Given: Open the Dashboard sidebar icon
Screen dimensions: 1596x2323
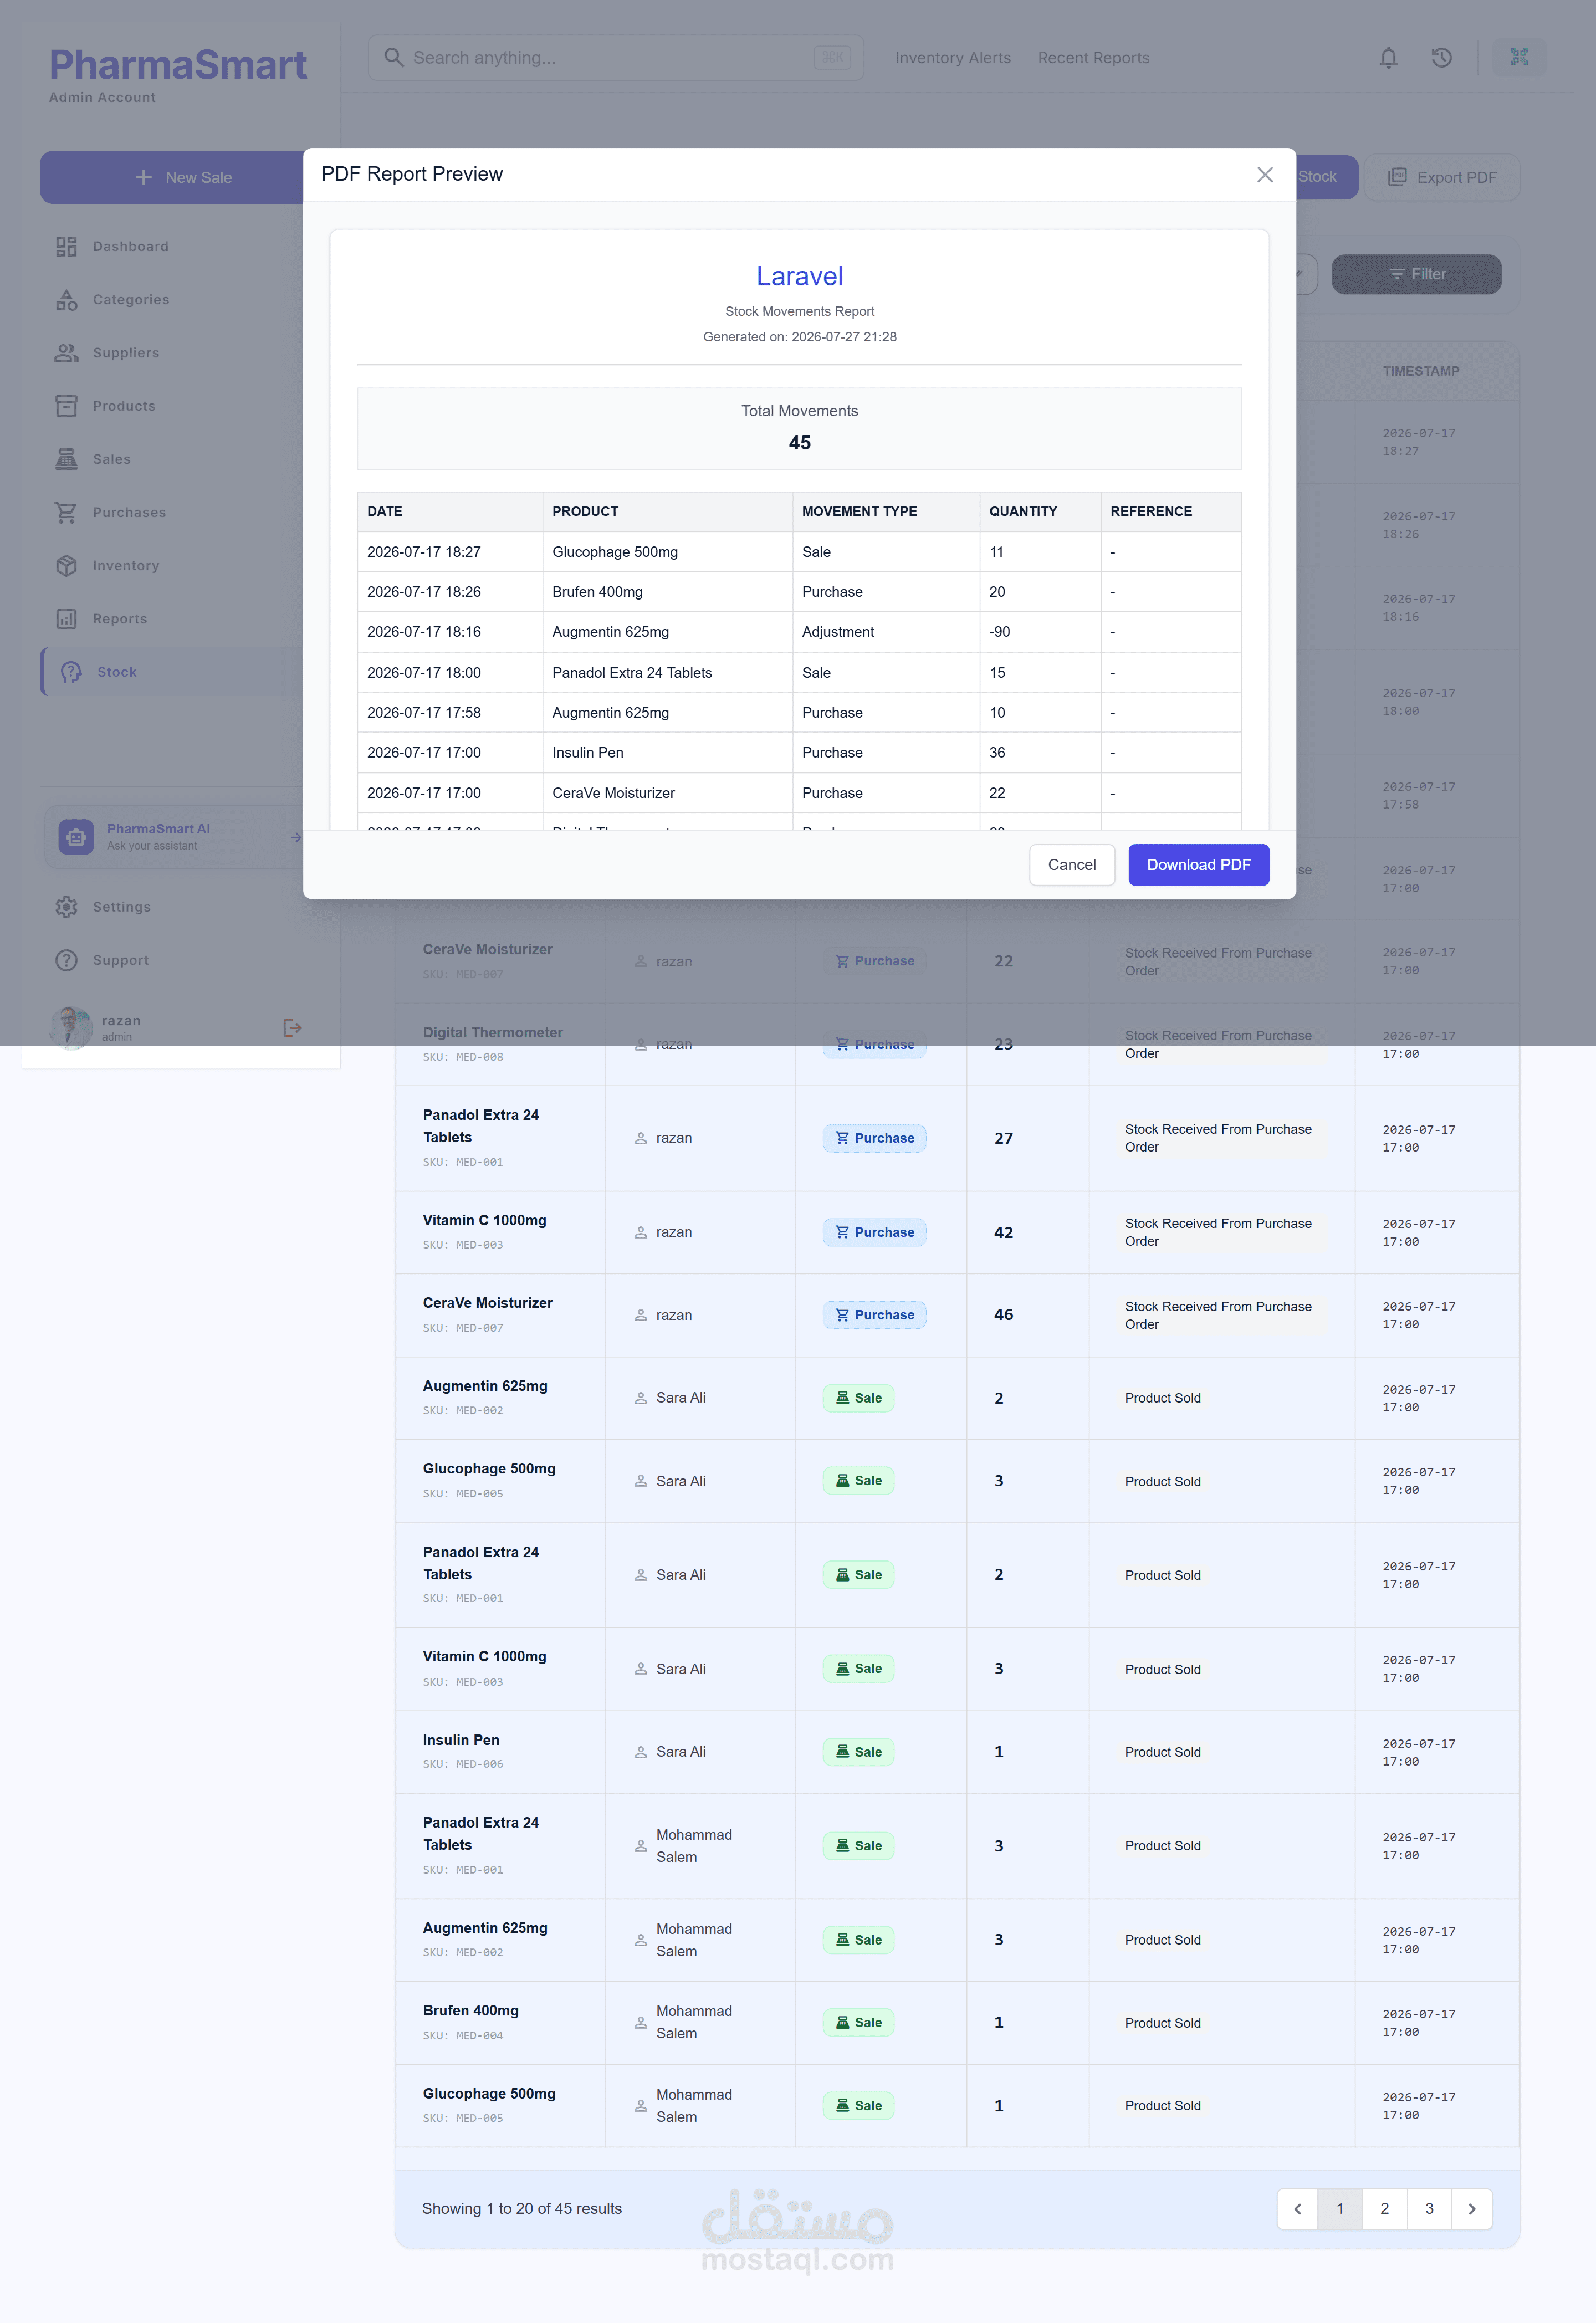Looking at the screenshot, I should pyautogui.click(x=66, y=247).
